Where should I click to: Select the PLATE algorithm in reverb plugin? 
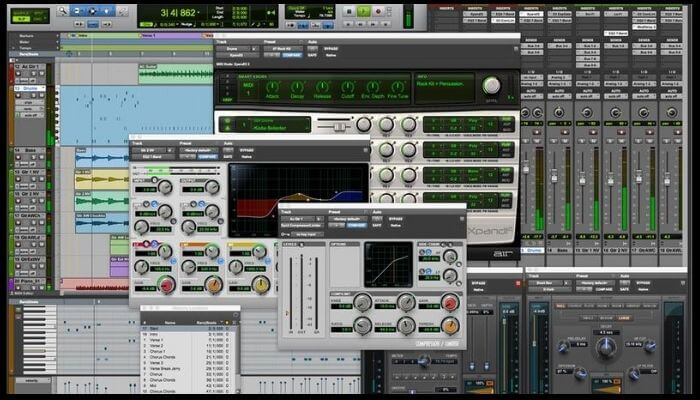pos(589,306)
